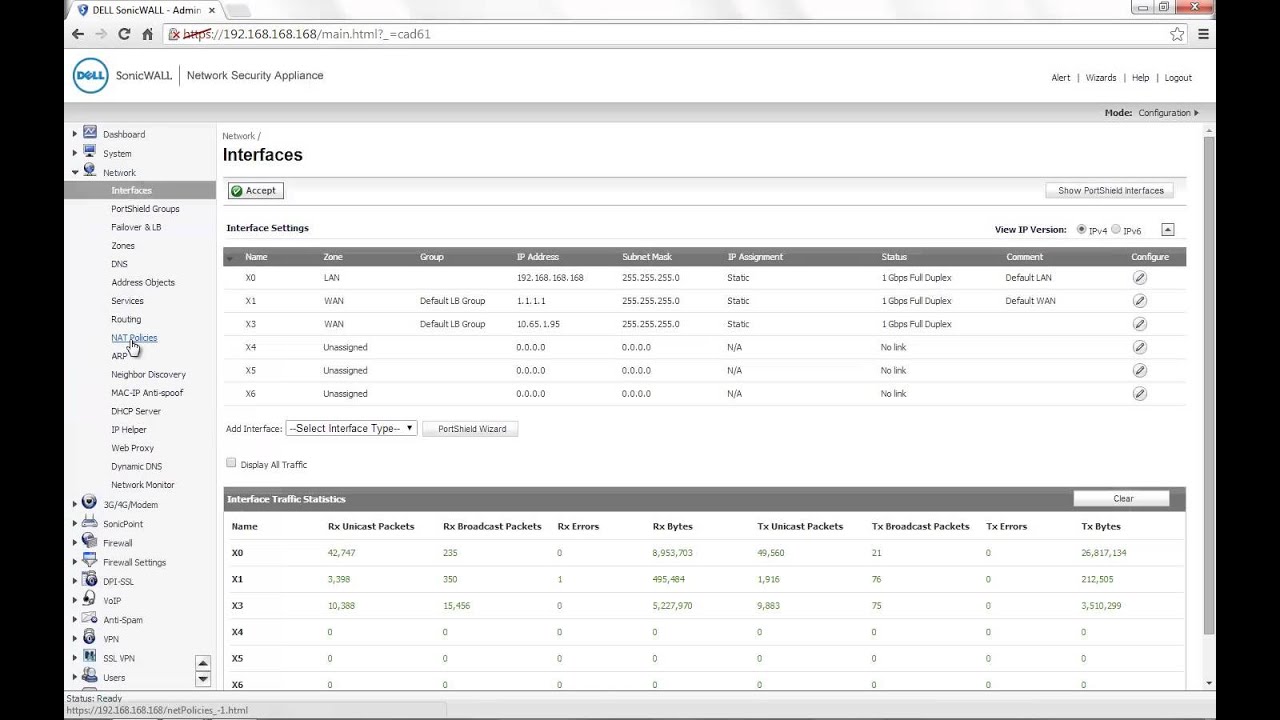Click the Network globe icon
The height and width of the screenshot is (720, 1280).
click(90, 171)
